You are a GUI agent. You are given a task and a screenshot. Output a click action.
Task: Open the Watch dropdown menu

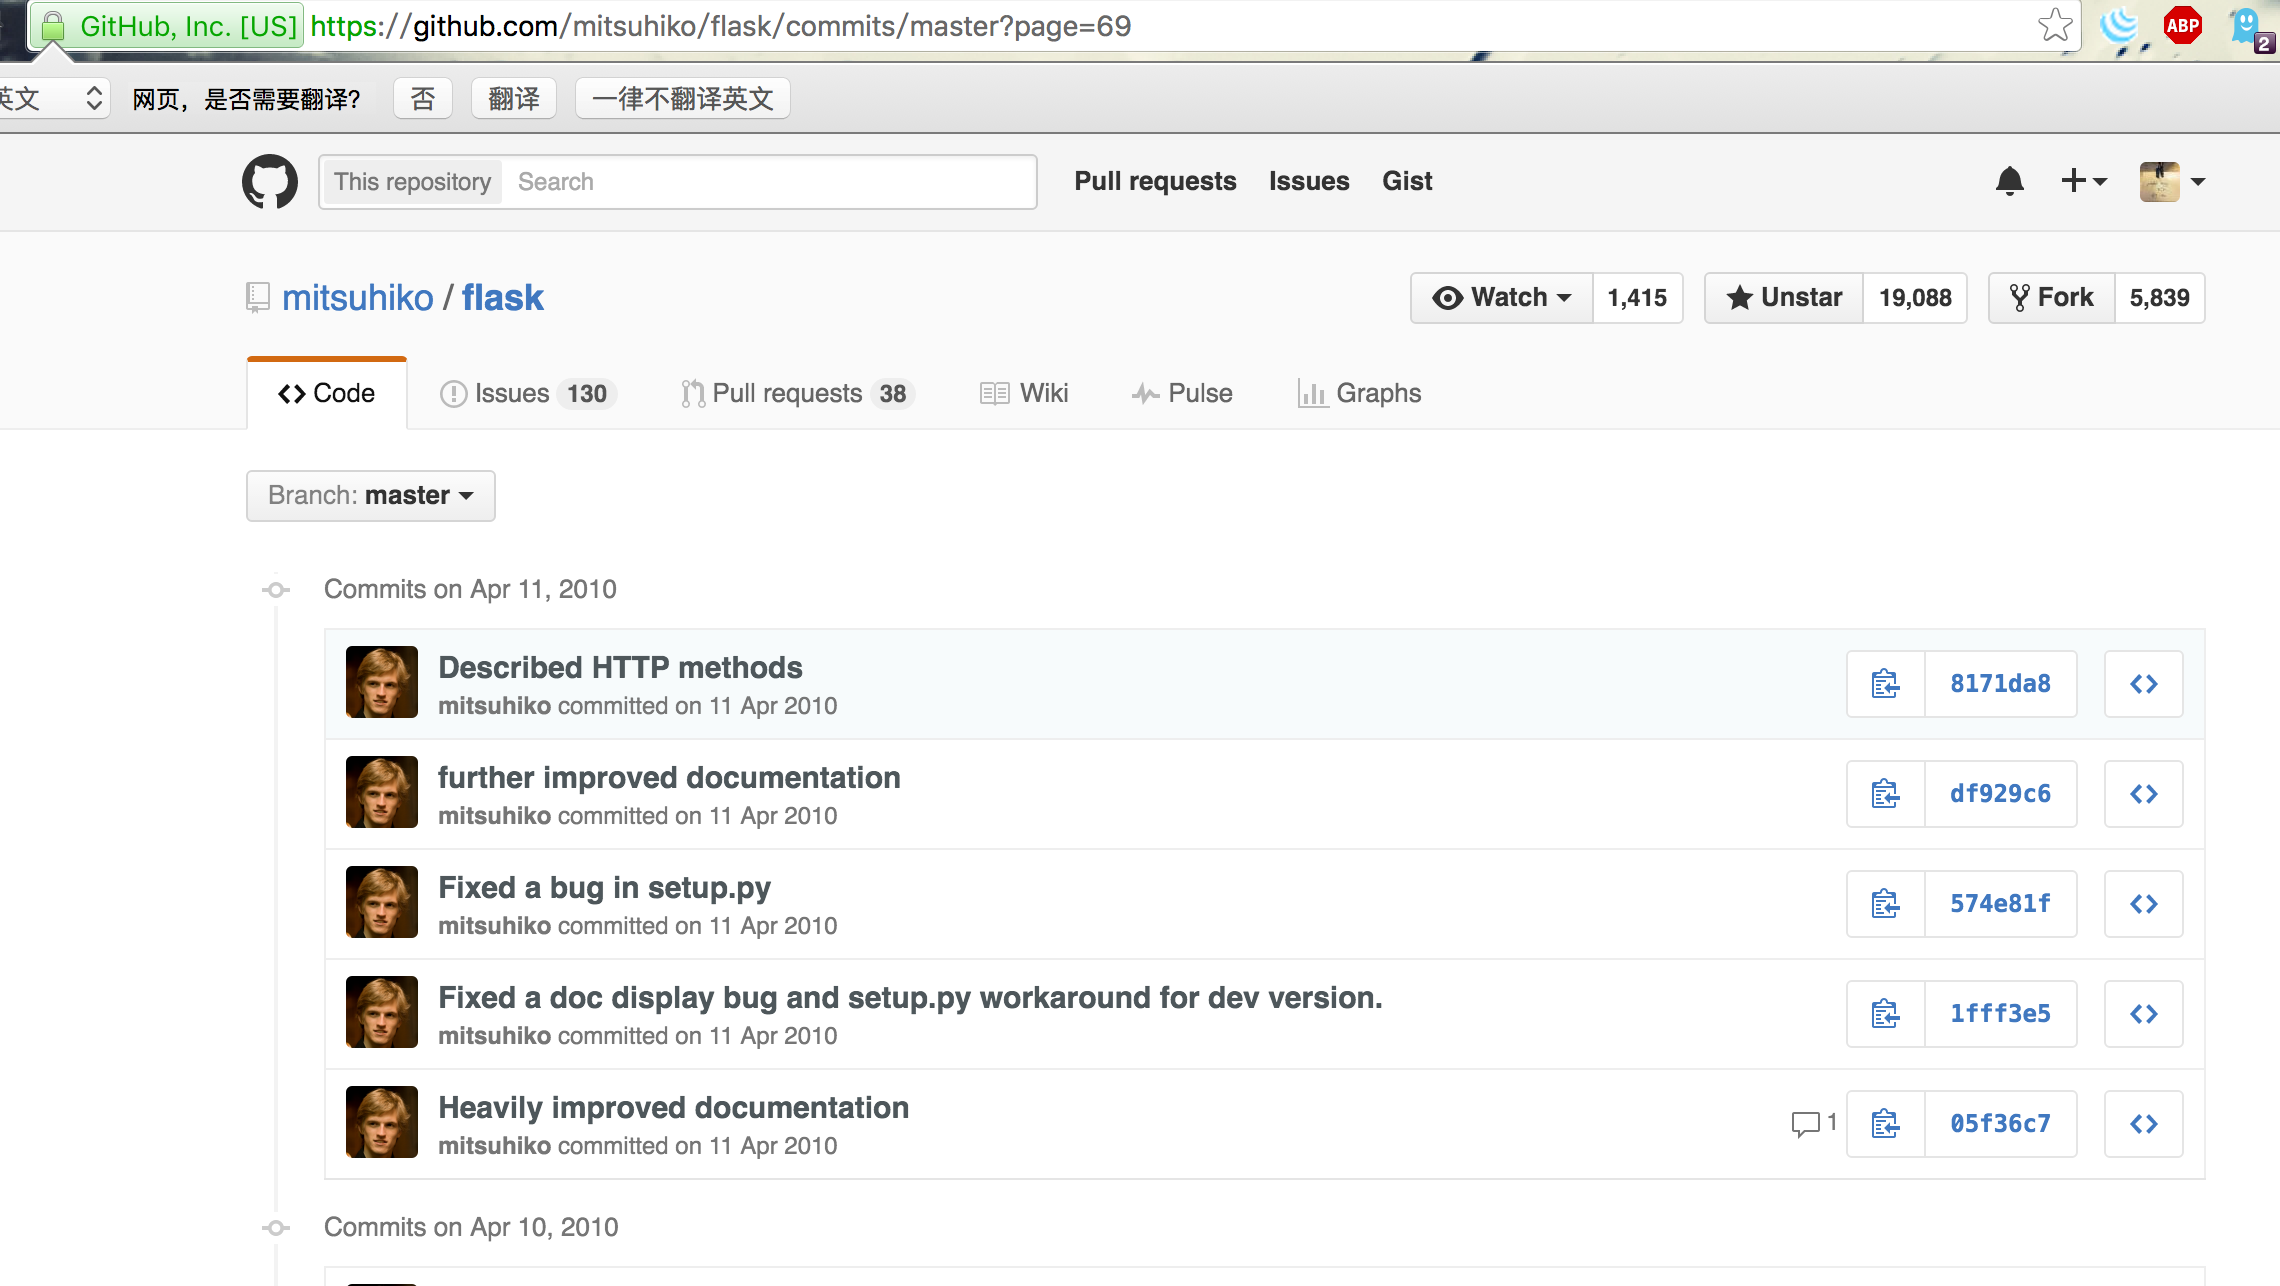[x=1502, y=298]
